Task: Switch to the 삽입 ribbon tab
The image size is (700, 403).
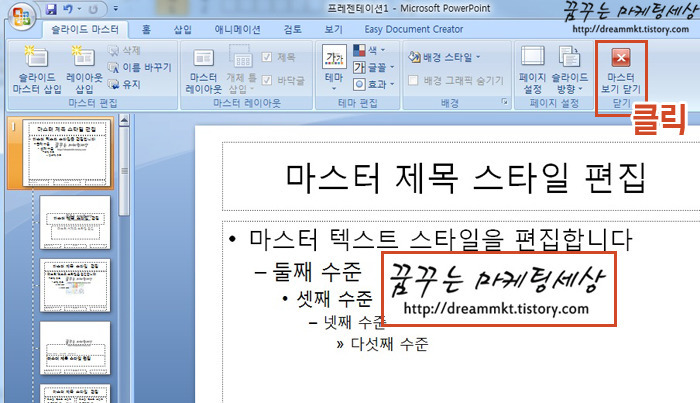Action: coord(183,29)
